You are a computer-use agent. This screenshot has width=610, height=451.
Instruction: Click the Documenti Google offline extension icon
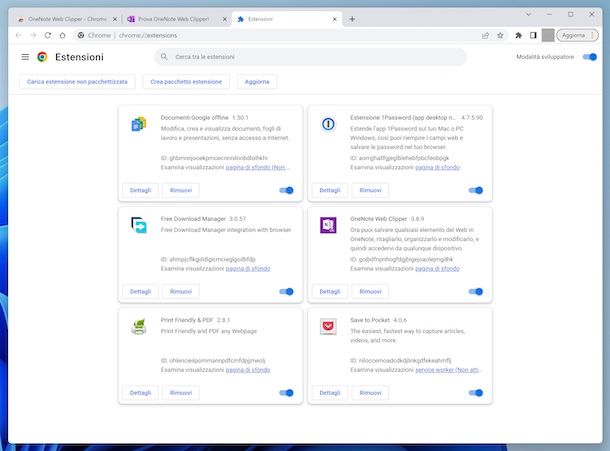coord(139,124)
